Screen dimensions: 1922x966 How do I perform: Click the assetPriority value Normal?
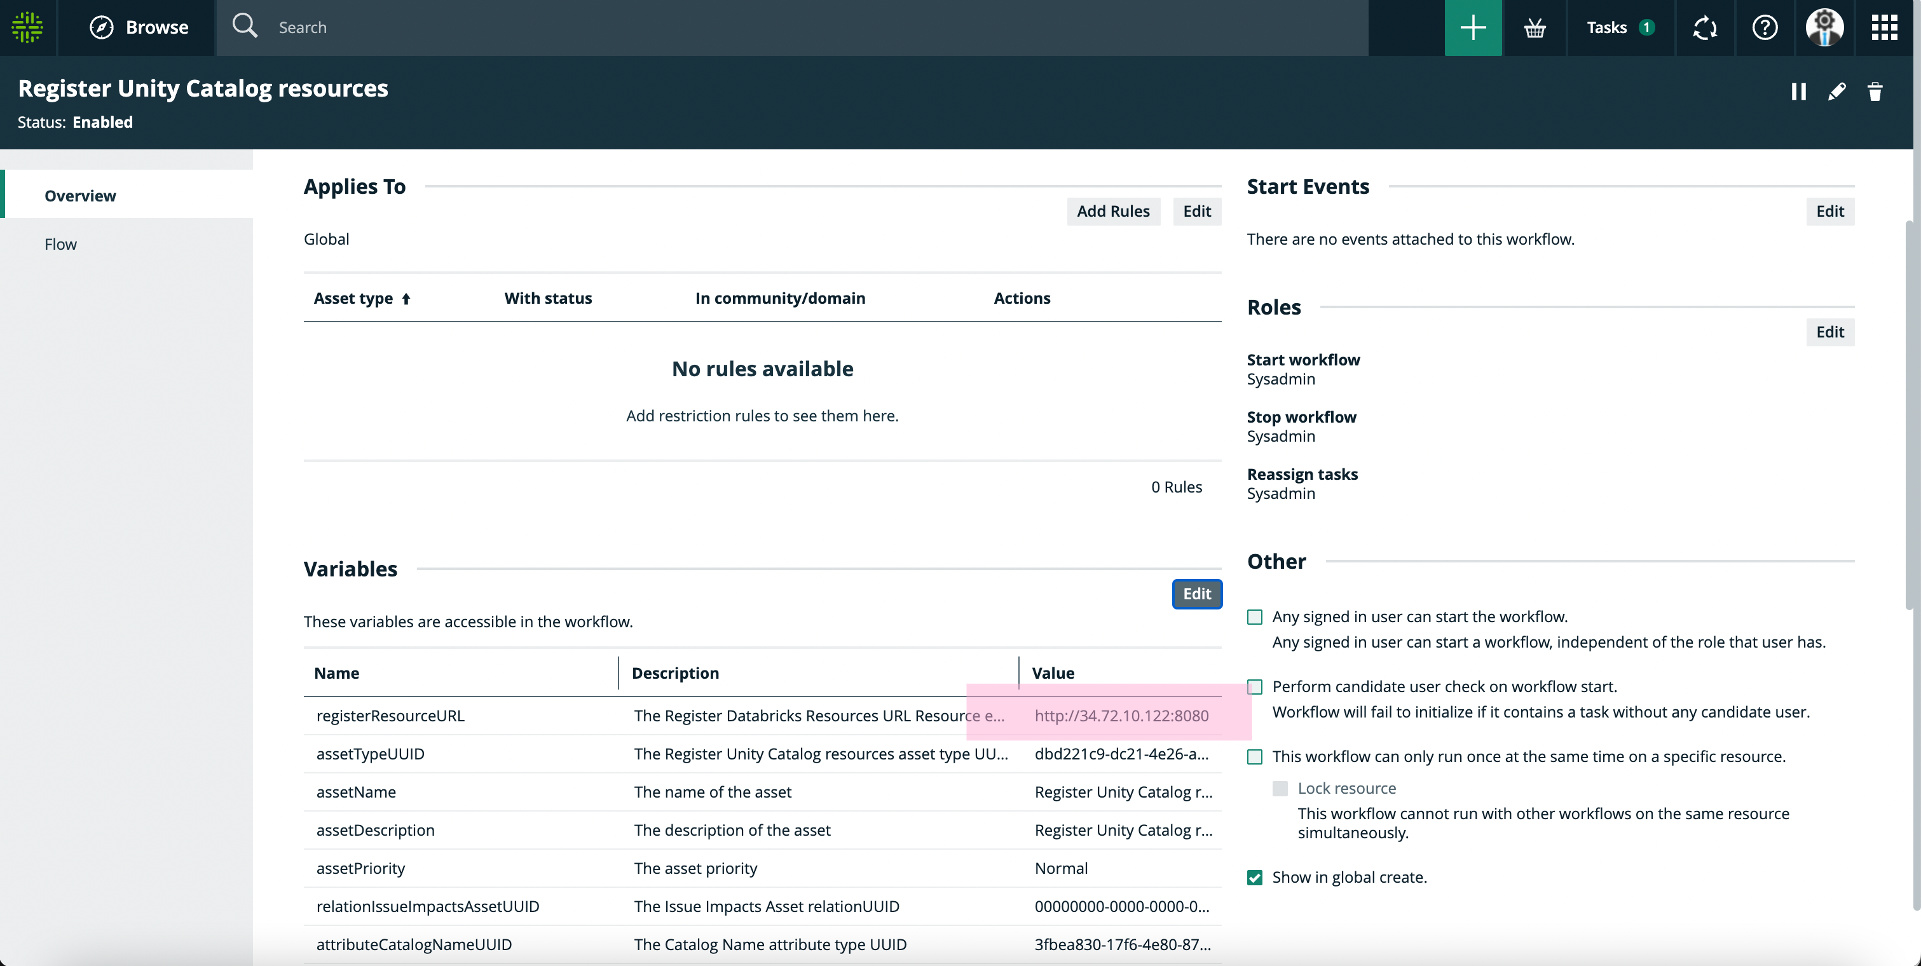click(x=1061, y=868)
